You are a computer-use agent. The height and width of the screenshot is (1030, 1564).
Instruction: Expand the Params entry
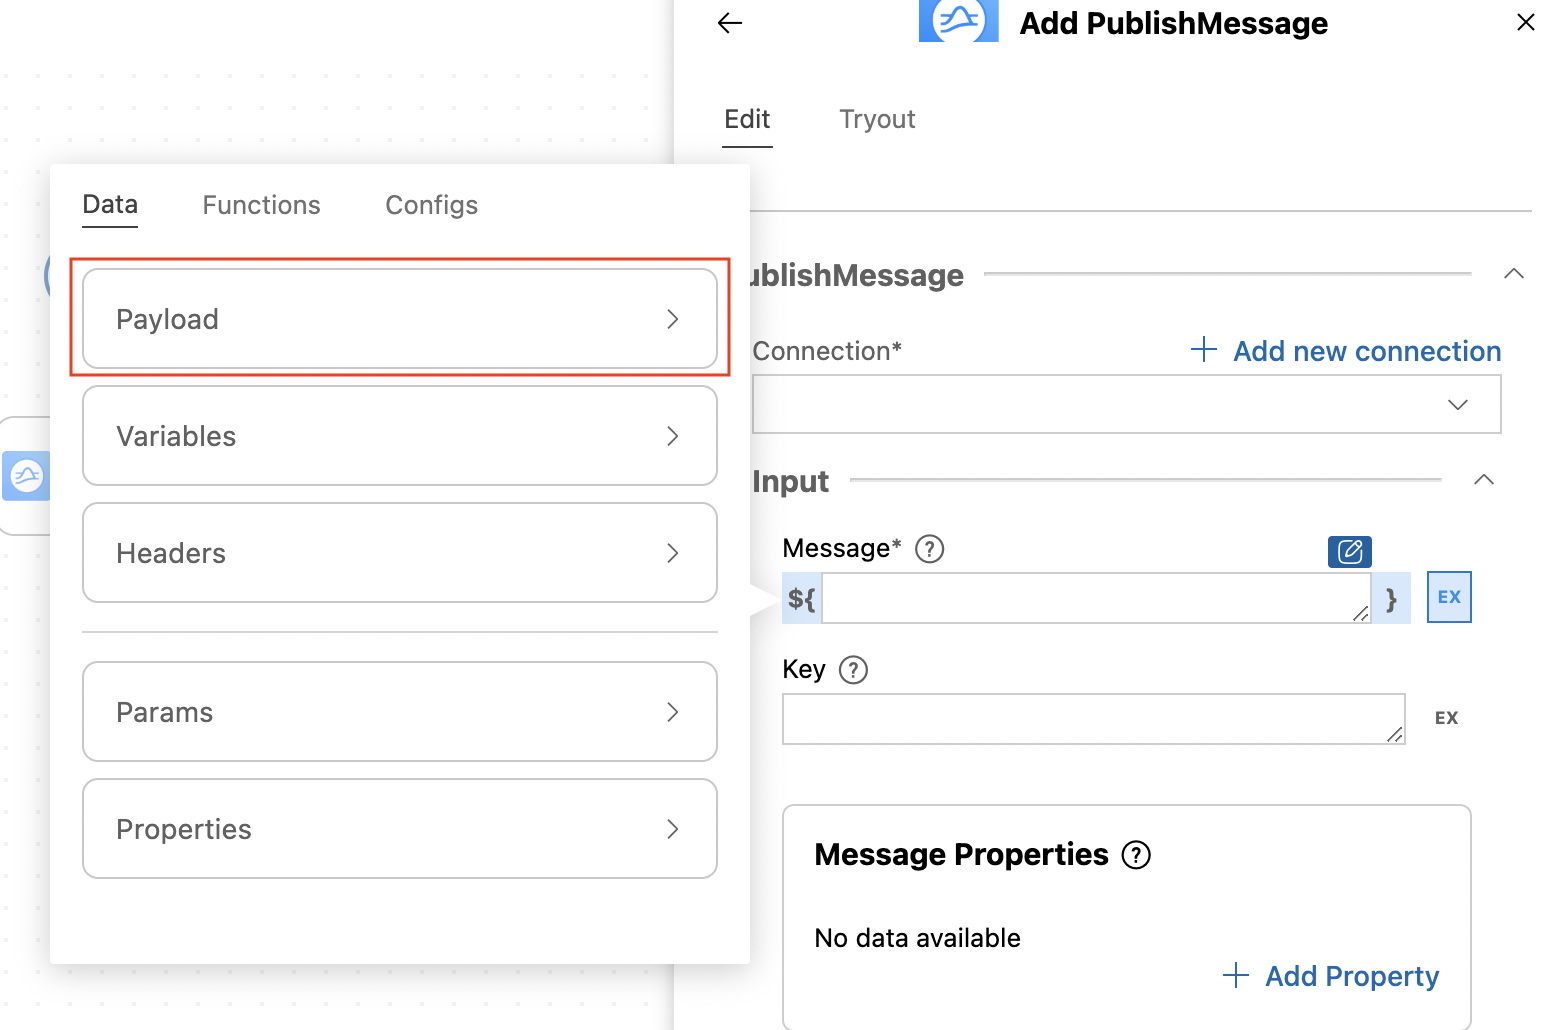point(400,712)
